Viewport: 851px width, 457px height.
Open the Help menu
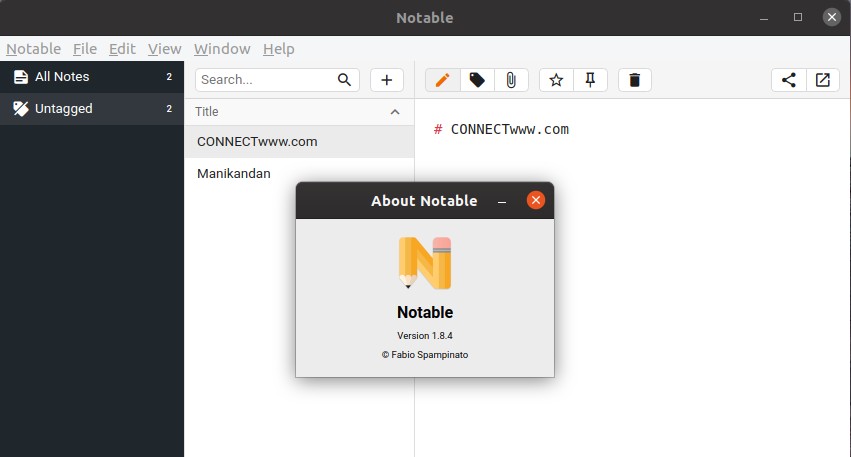278,49
